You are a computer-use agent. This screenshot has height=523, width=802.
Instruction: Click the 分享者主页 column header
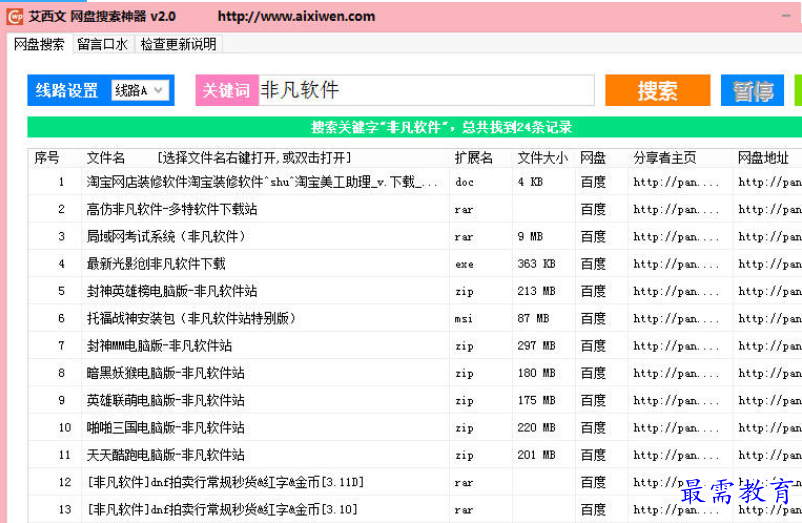coord(664,158)
